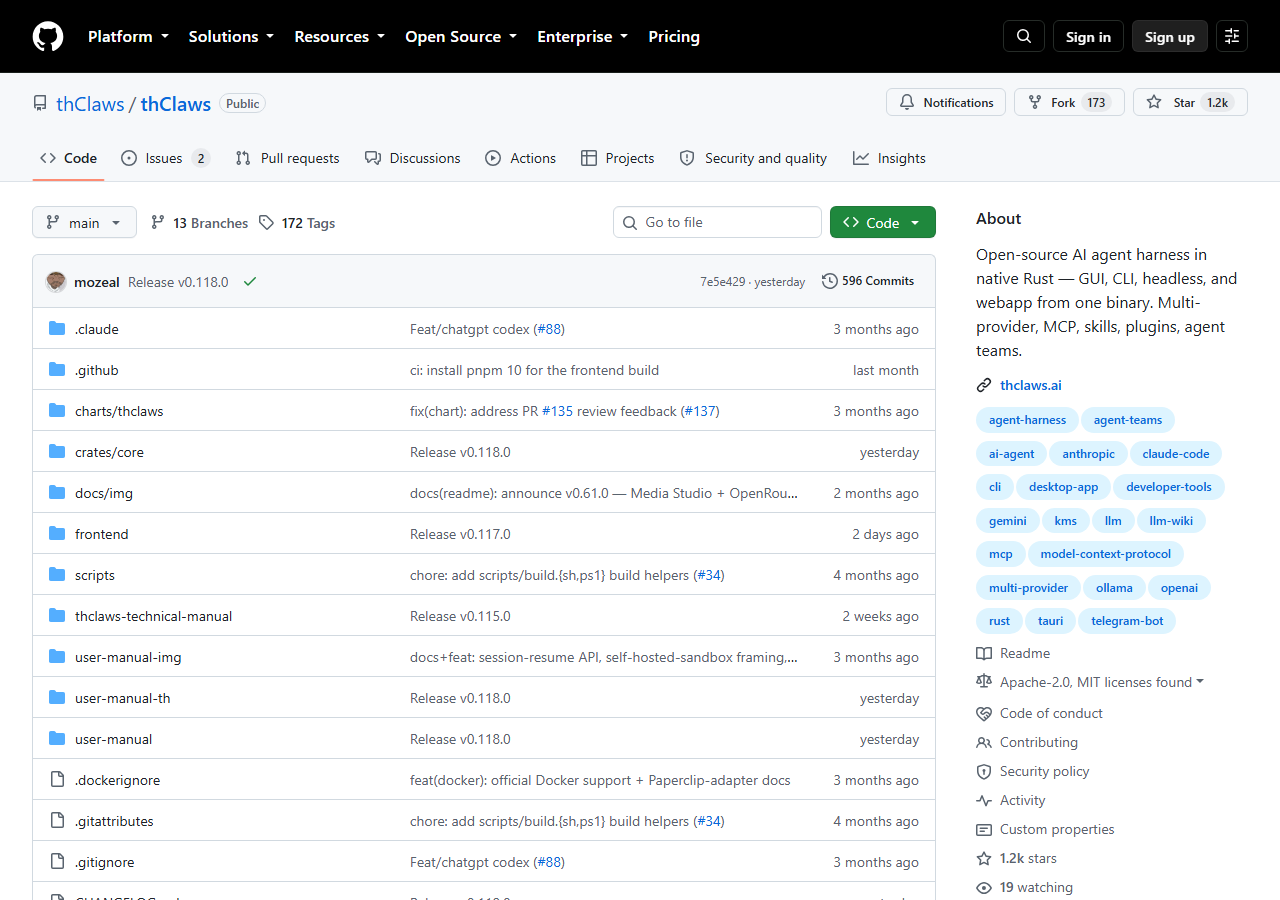Open the green Code dropdown button
Image resolution: width=1280 pixels, height=900 pixels.
pos(883,222)
